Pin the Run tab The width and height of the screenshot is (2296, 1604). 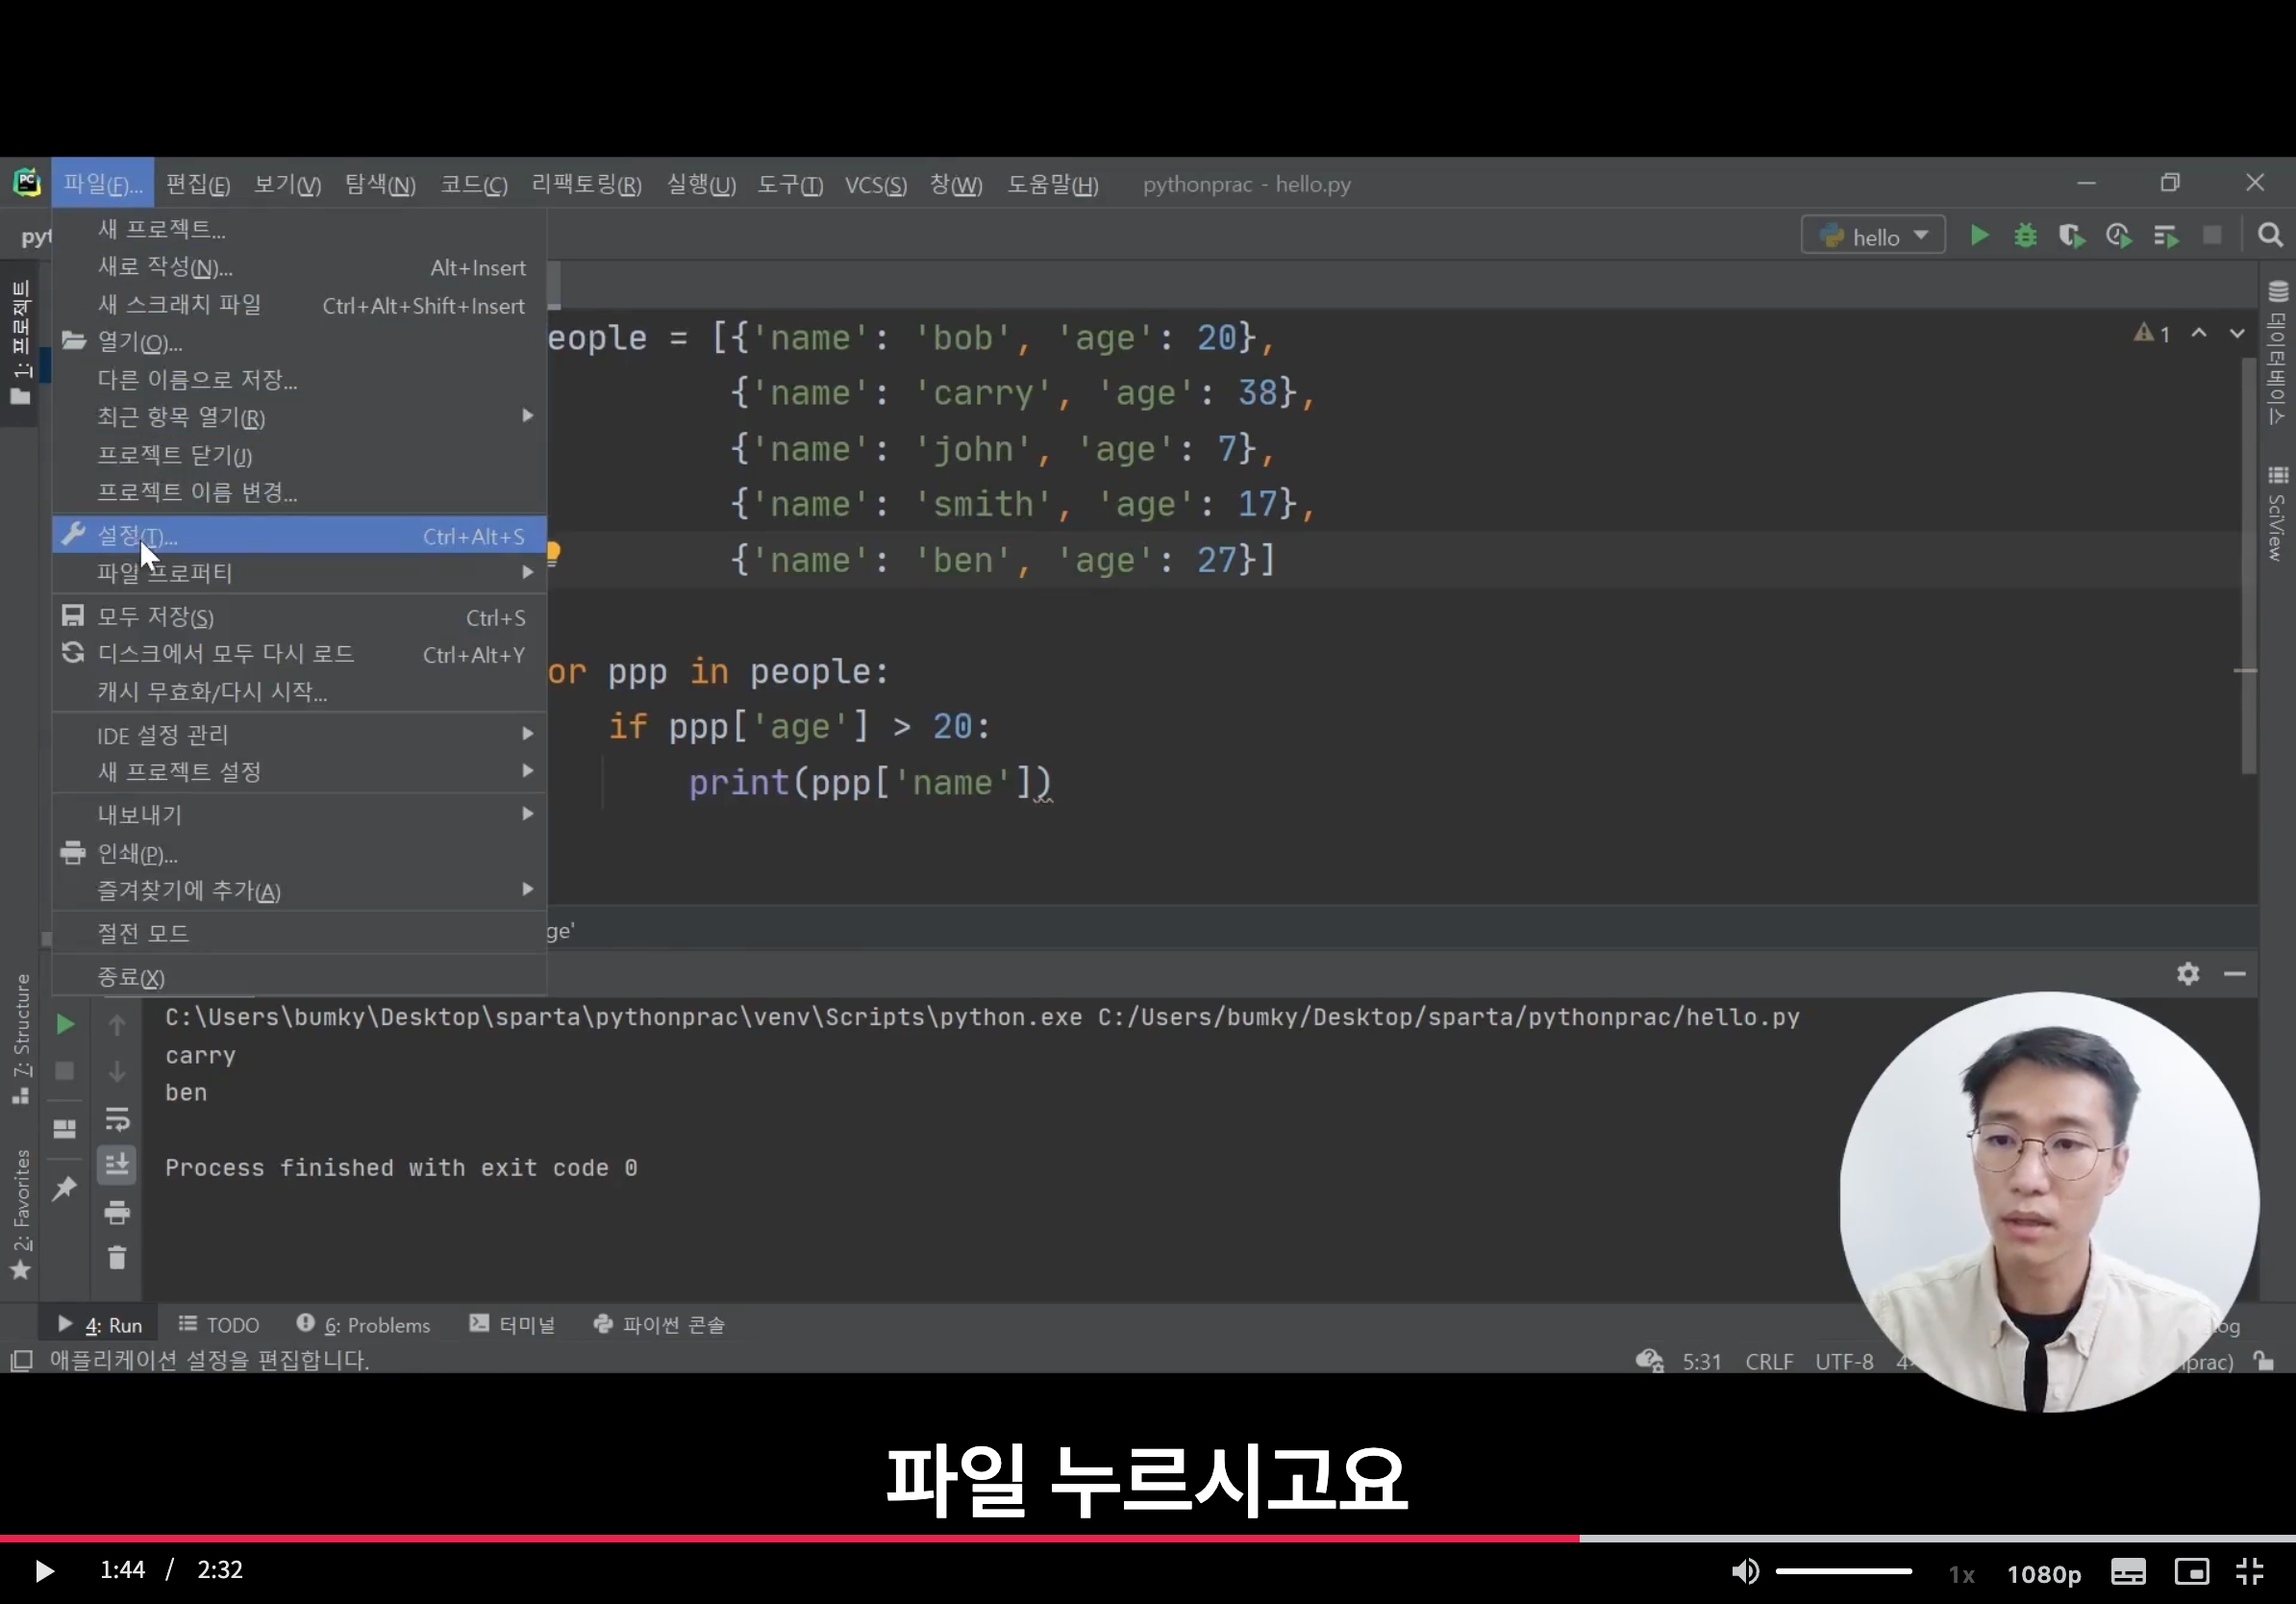pyautogui.click(x=65, y=1187)
